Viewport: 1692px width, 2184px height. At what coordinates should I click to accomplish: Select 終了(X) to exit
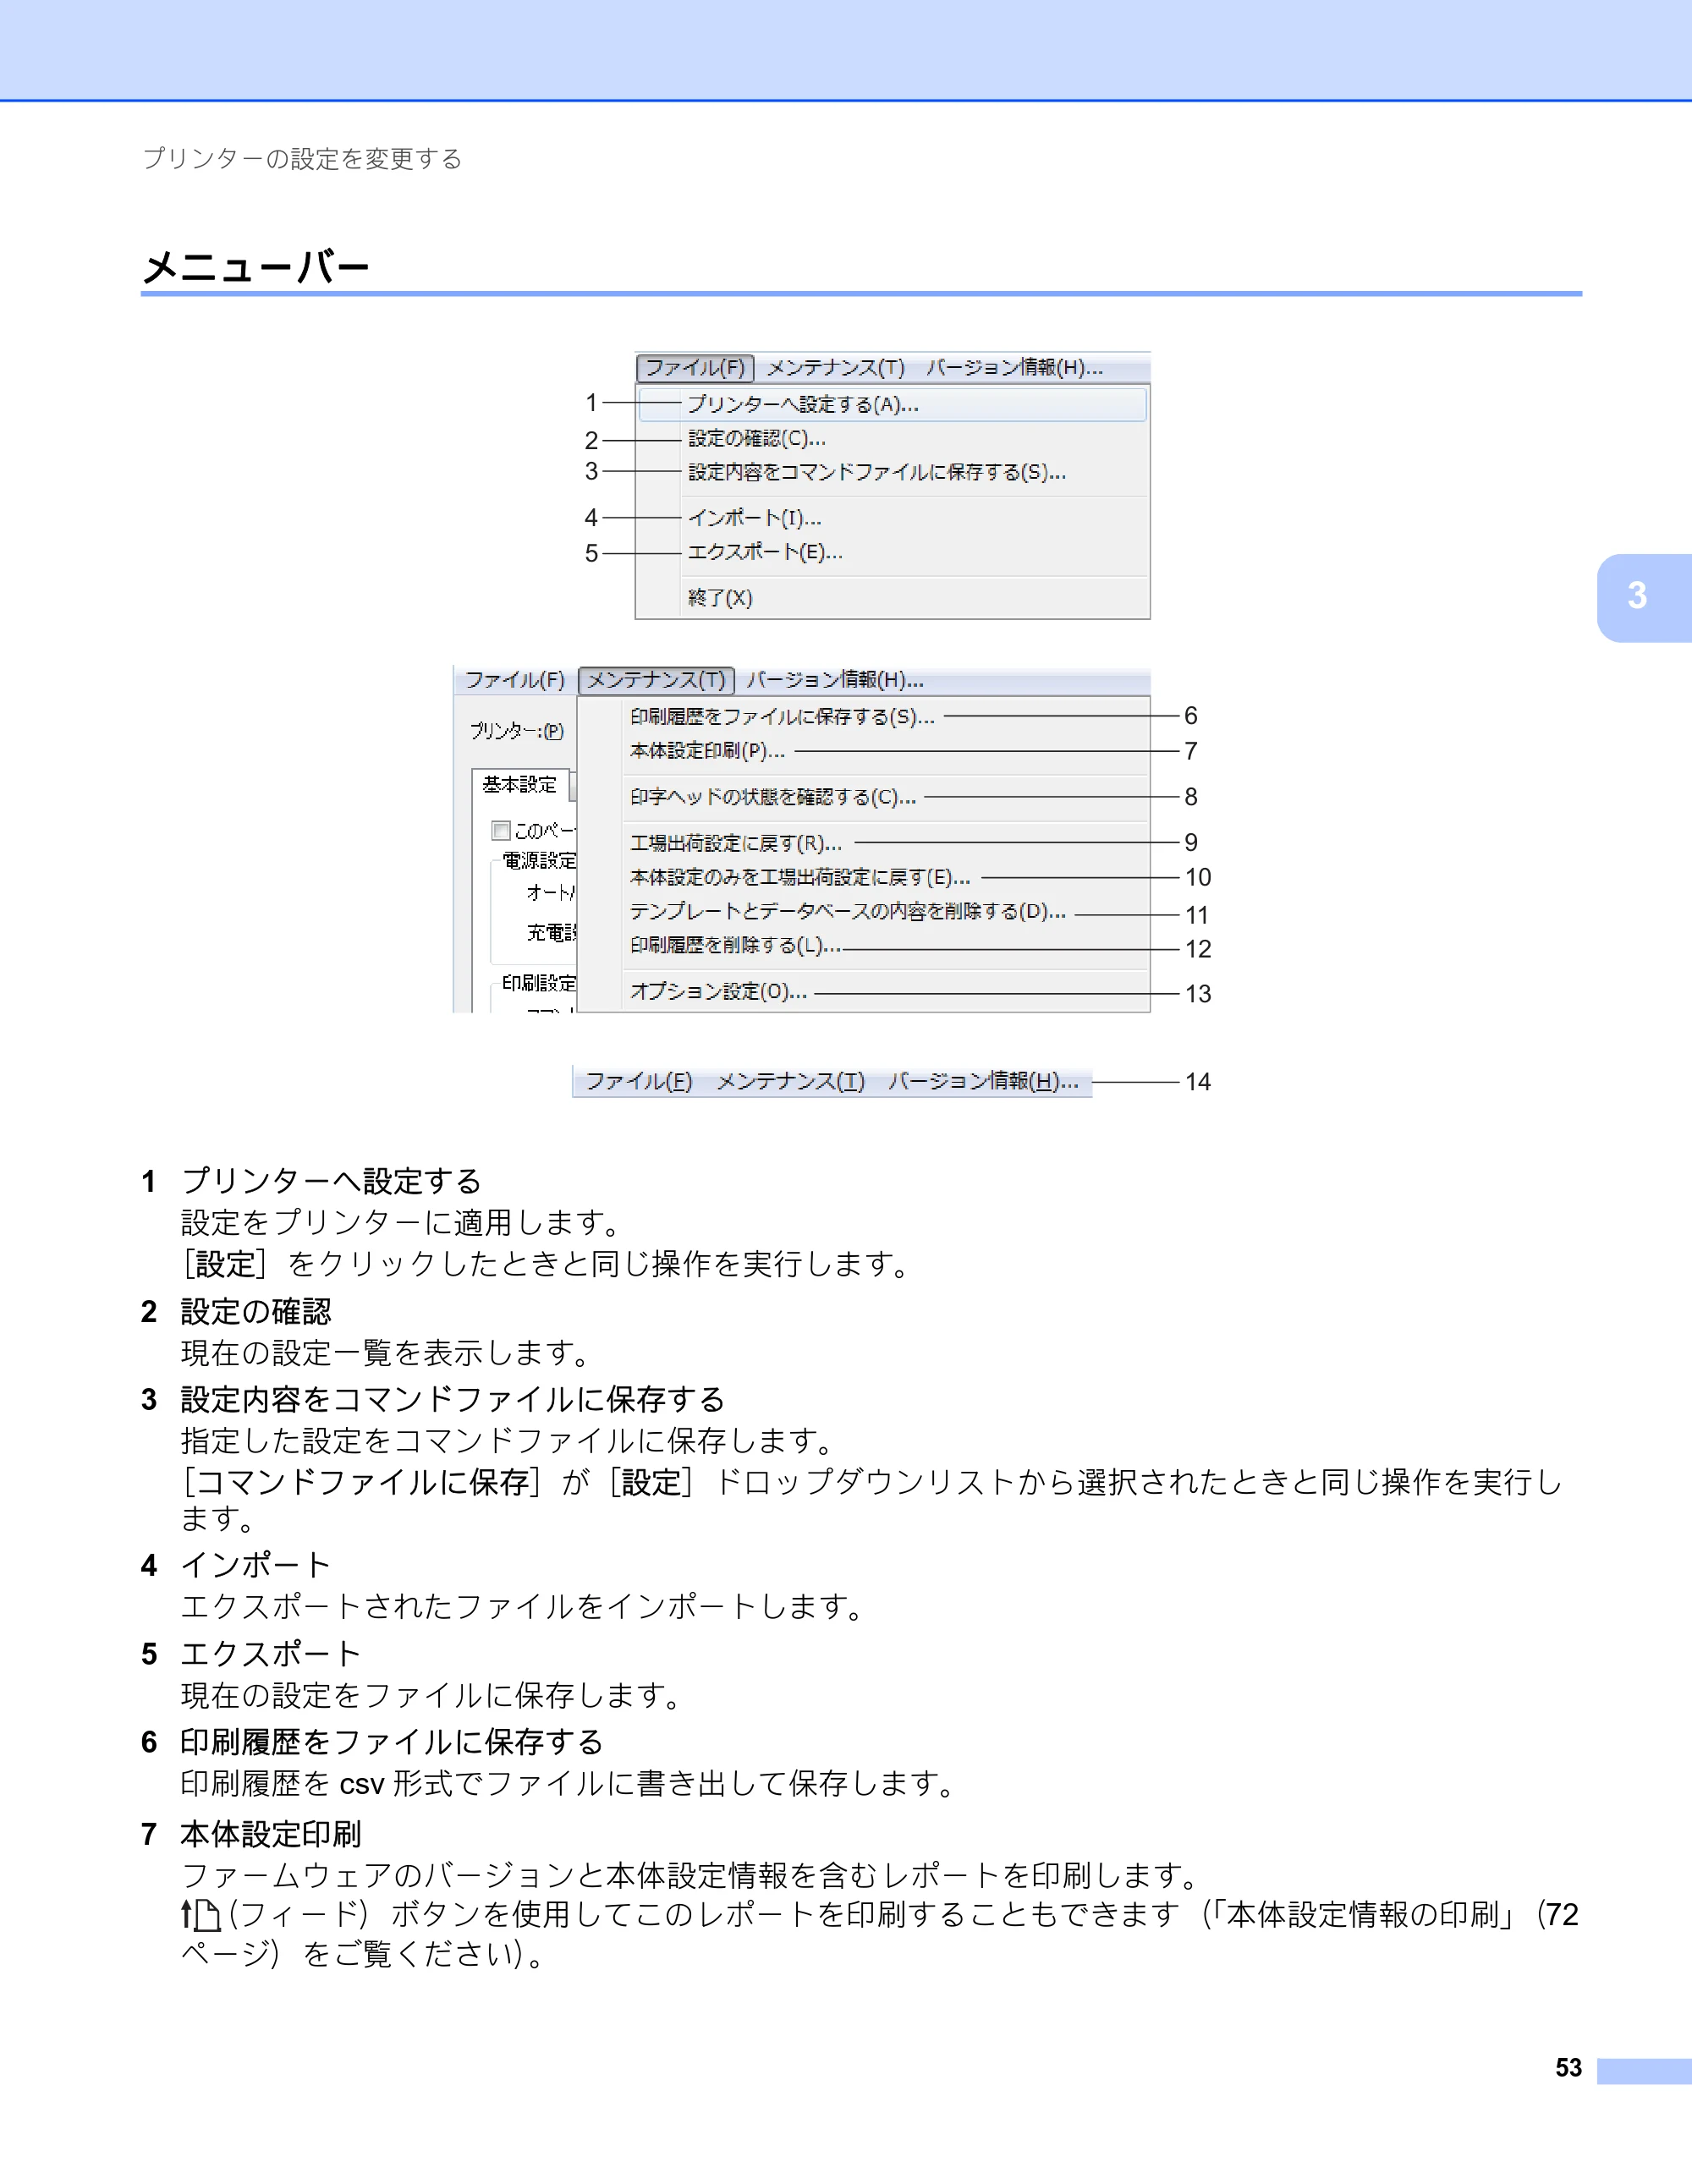coord(720,598)
